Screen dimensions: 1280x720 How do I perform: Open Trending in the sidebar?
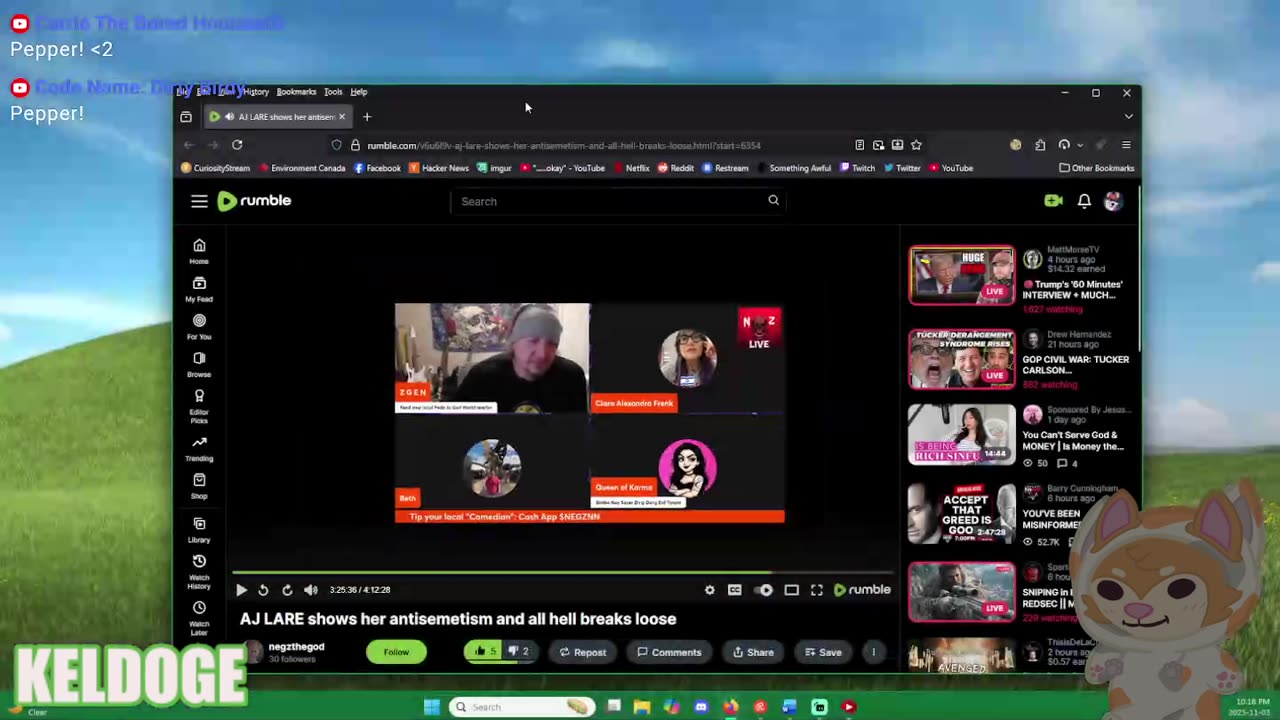pyautogui.click(x=199, y=448)
